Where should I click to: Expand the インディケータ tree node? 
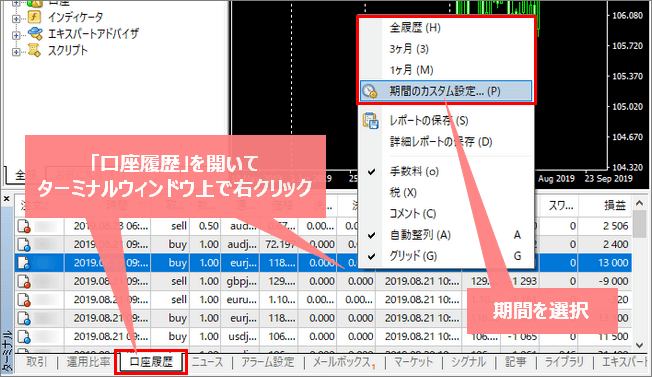pyautogui.click(x=16, y=18)
